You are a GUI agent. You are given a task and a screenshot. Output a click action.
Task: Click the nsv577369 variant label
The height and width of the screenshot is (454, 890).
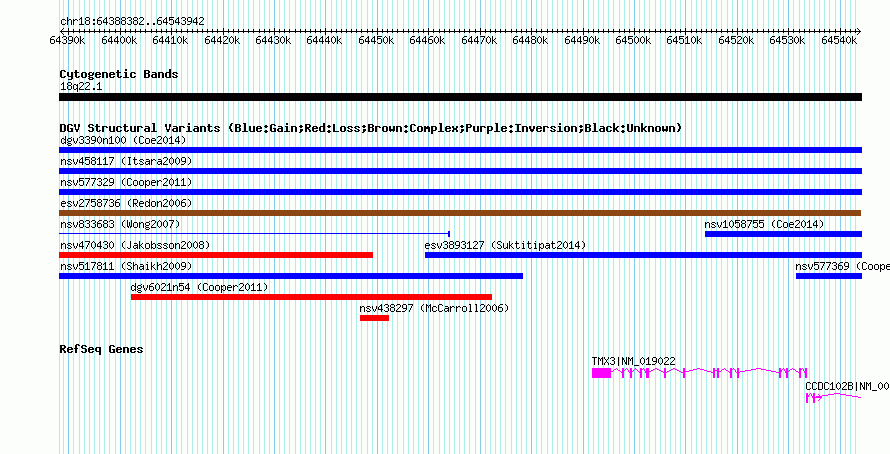(x=842, y=266)
